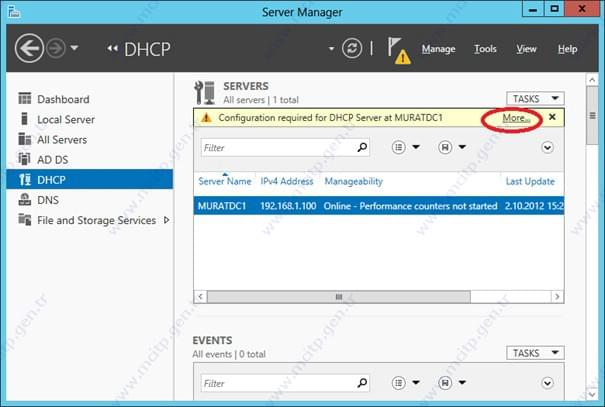Click the DNS icon in sidebar

click(x=25, y=199)
